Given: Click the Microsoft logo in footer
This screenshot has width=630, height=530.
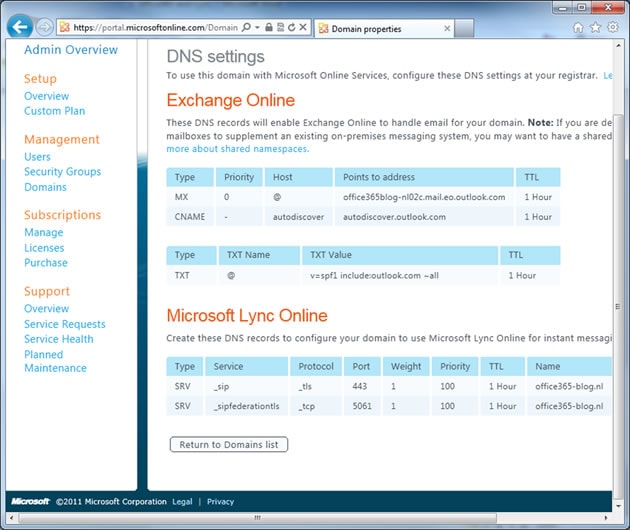Looking at the screenshot, I should (31, 501).
